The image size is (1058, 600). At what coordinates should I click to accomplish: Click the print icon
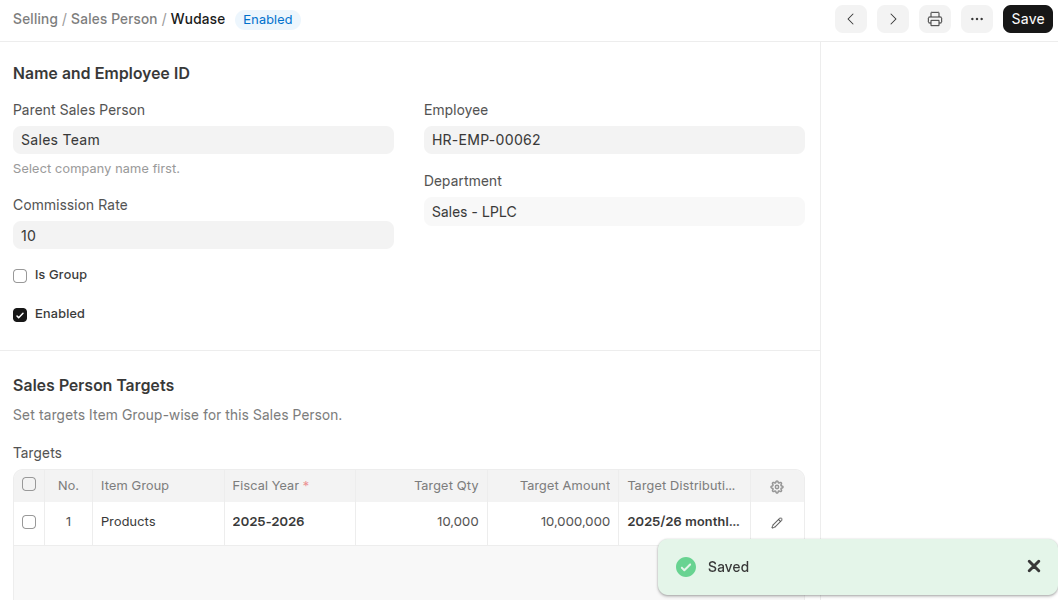pyautogui.click(x=934, y=19)
